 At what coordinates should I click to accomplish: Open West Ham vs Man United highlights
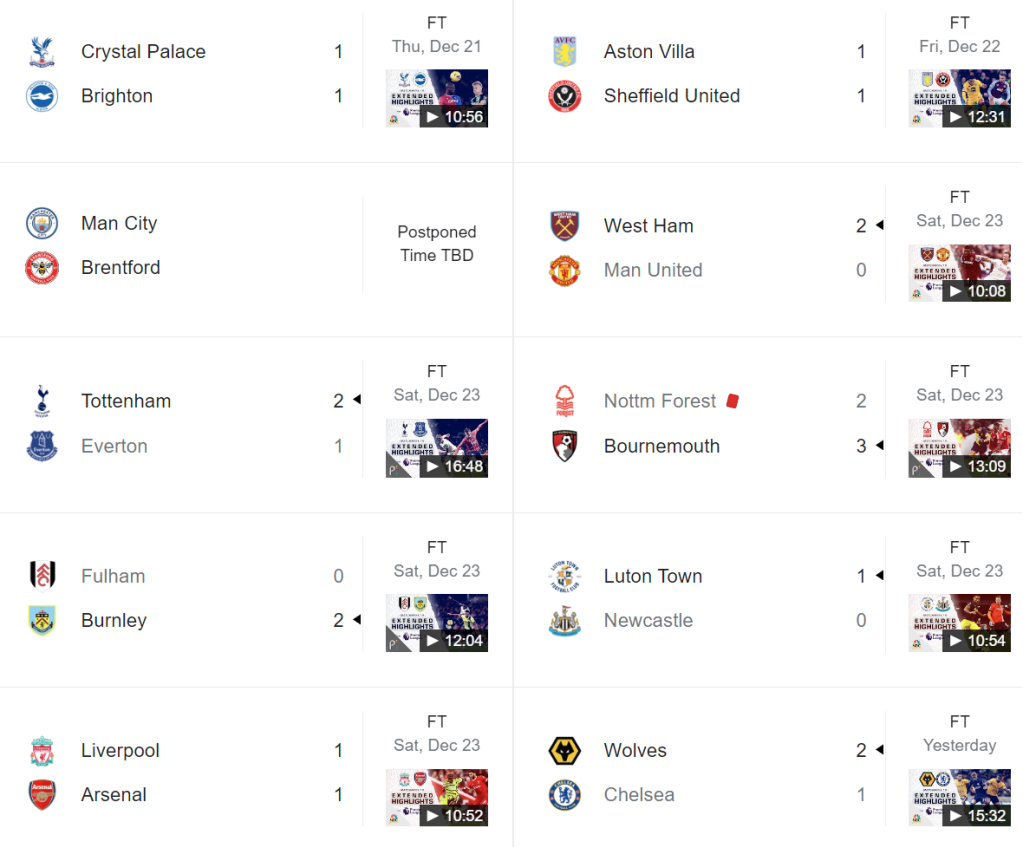(960, 273)
